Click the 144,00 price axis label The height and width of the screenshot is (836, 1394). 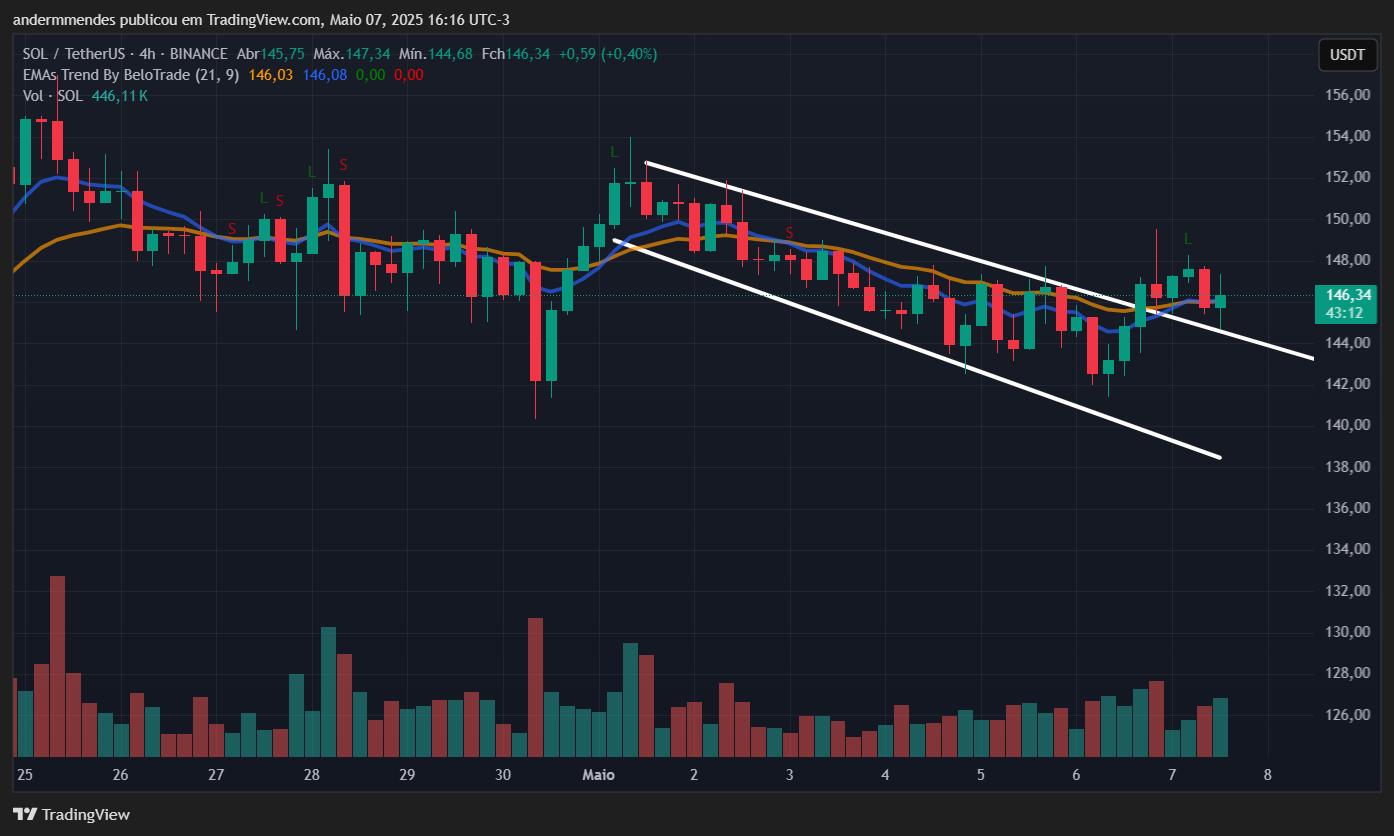coord(1348,343)
